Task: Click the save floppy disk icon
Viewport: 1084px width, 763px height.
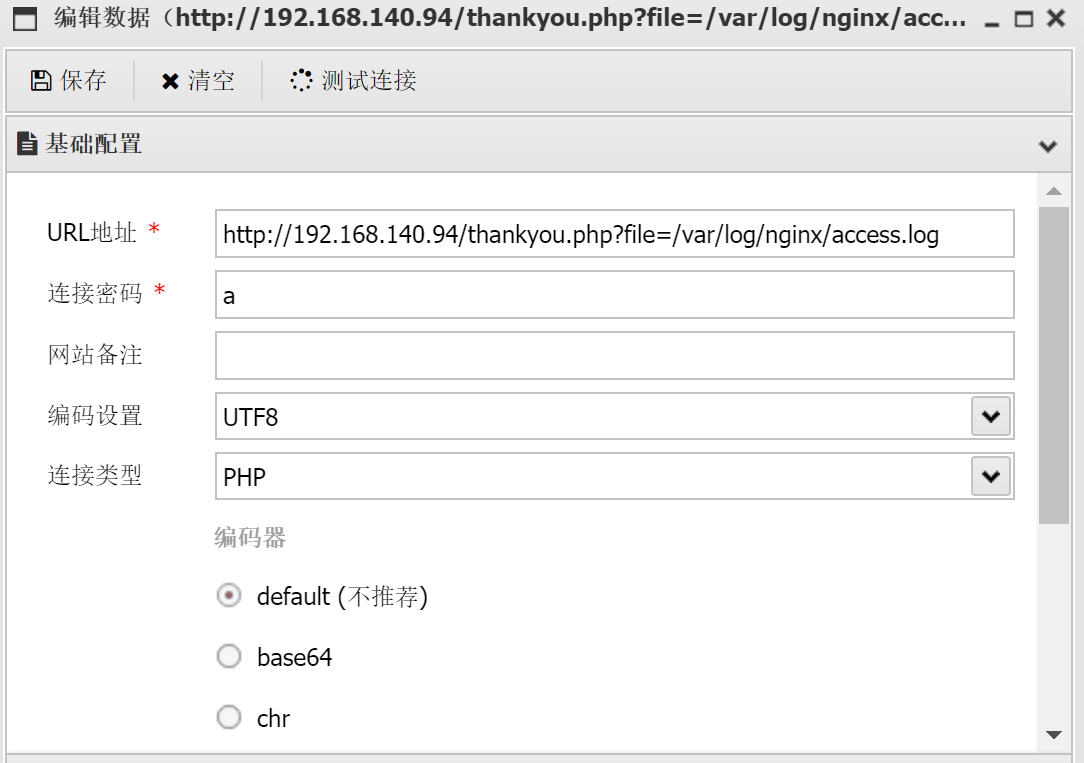Action: click(41, 81)
